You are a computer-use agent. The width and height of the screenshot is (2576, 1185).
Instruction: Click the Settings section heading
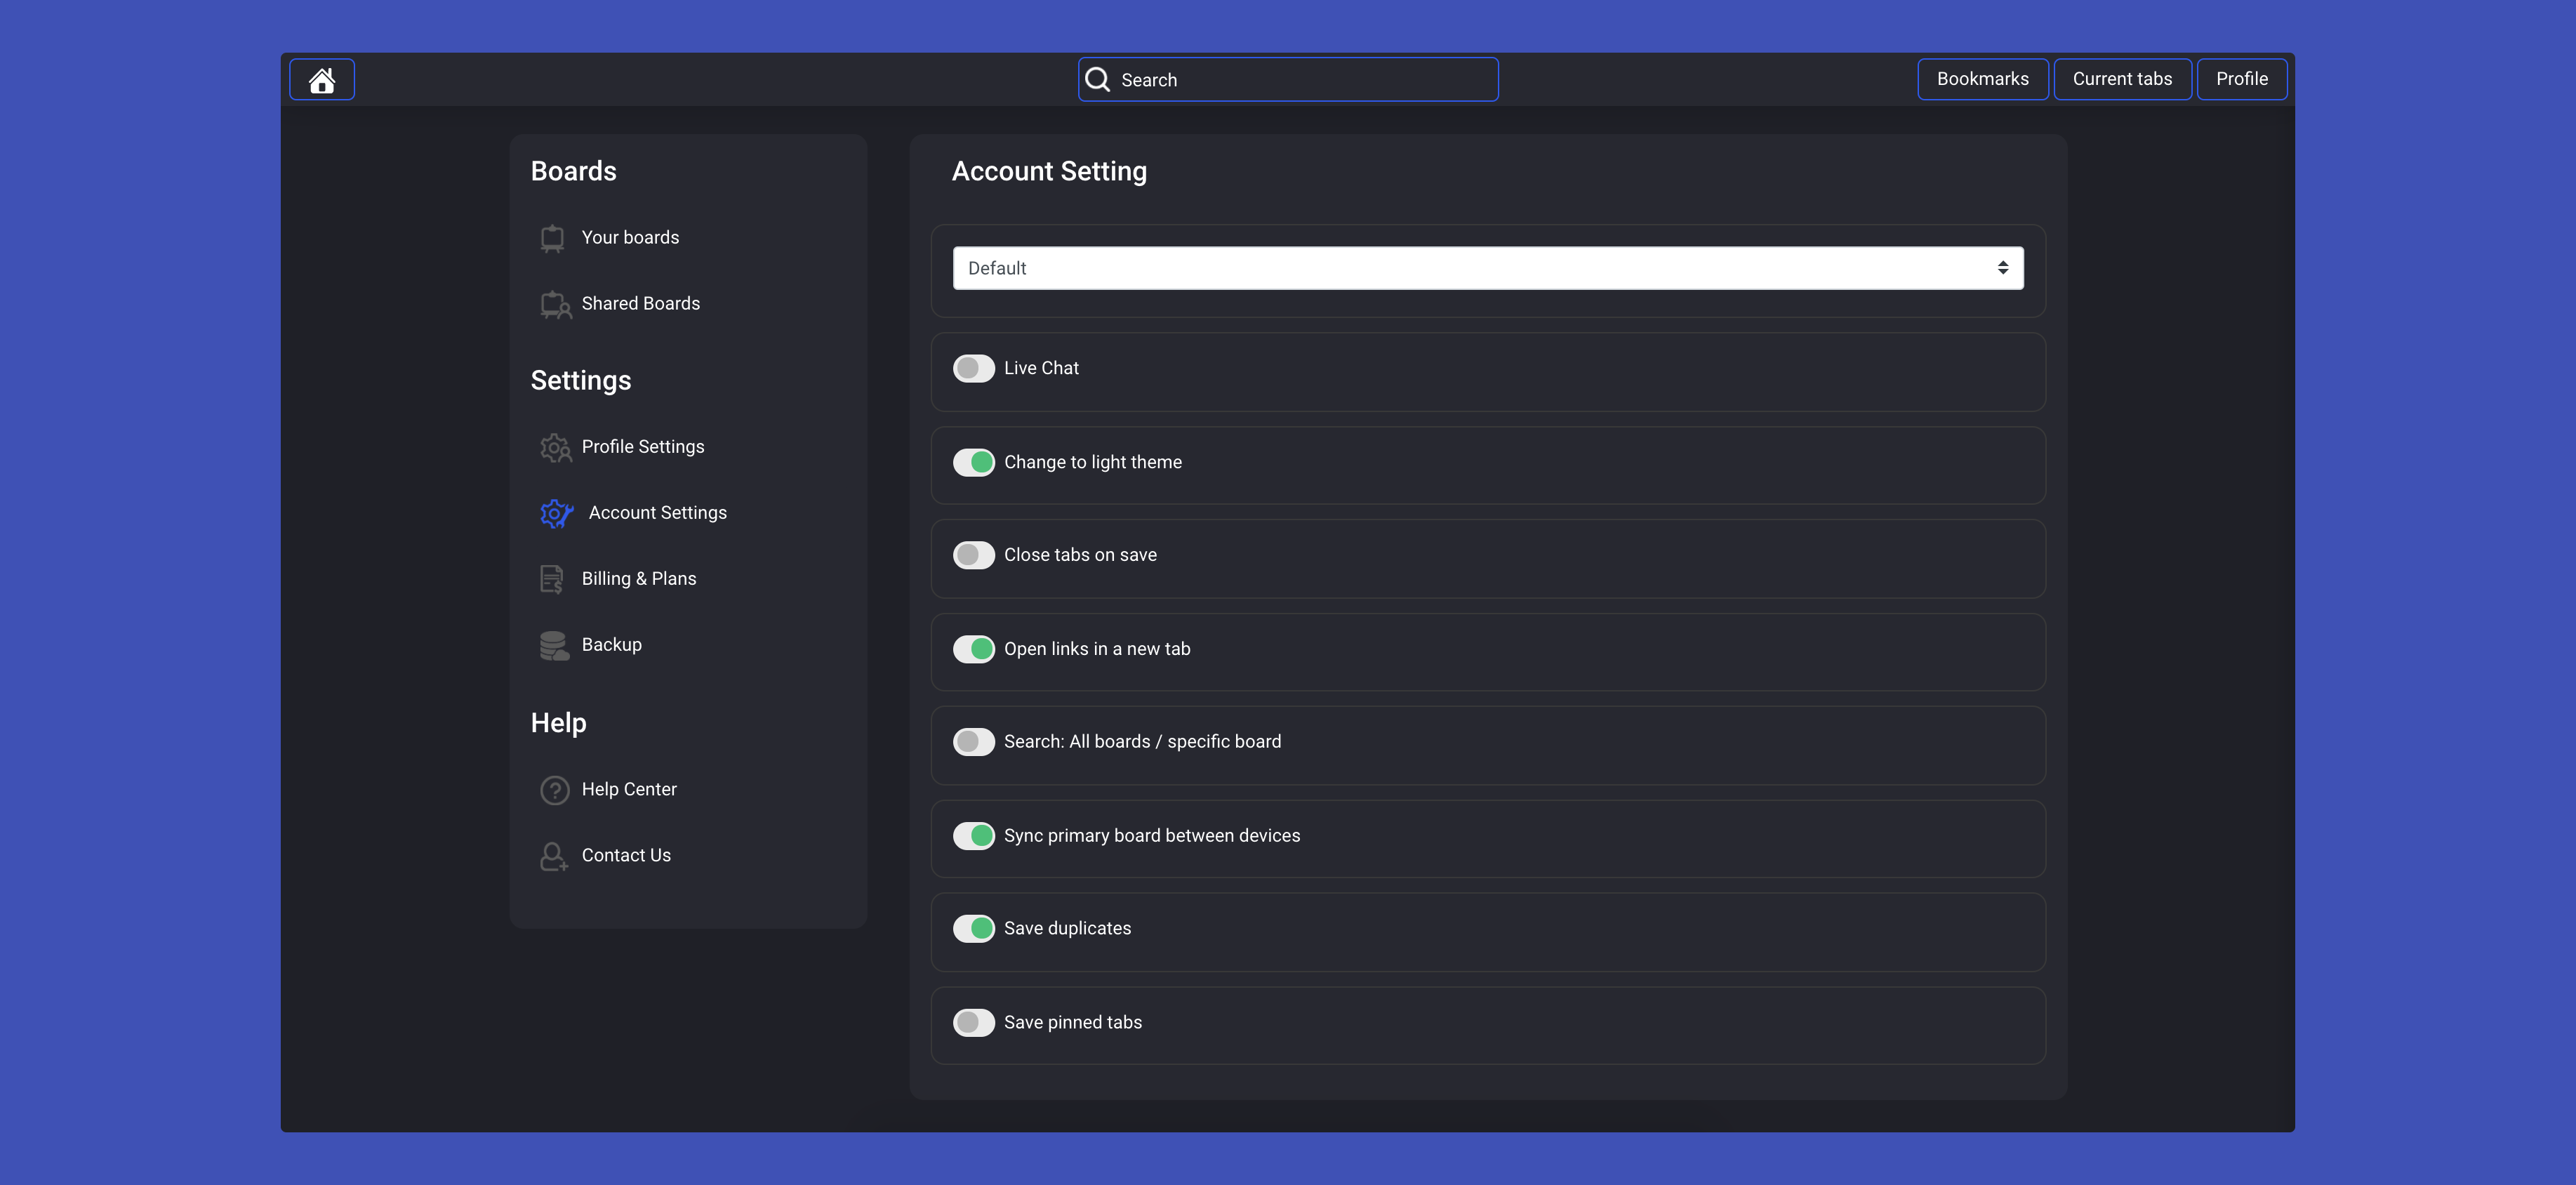tap(580, 381)
